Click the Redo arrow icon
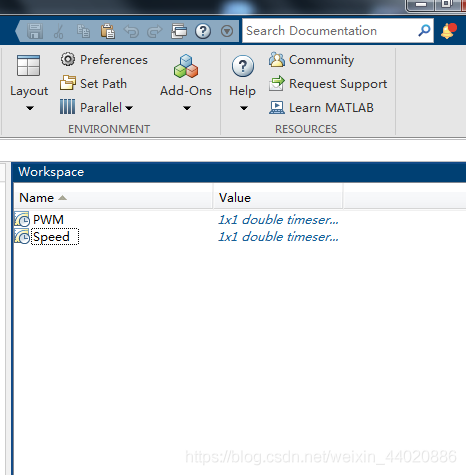 click(155, 32)
